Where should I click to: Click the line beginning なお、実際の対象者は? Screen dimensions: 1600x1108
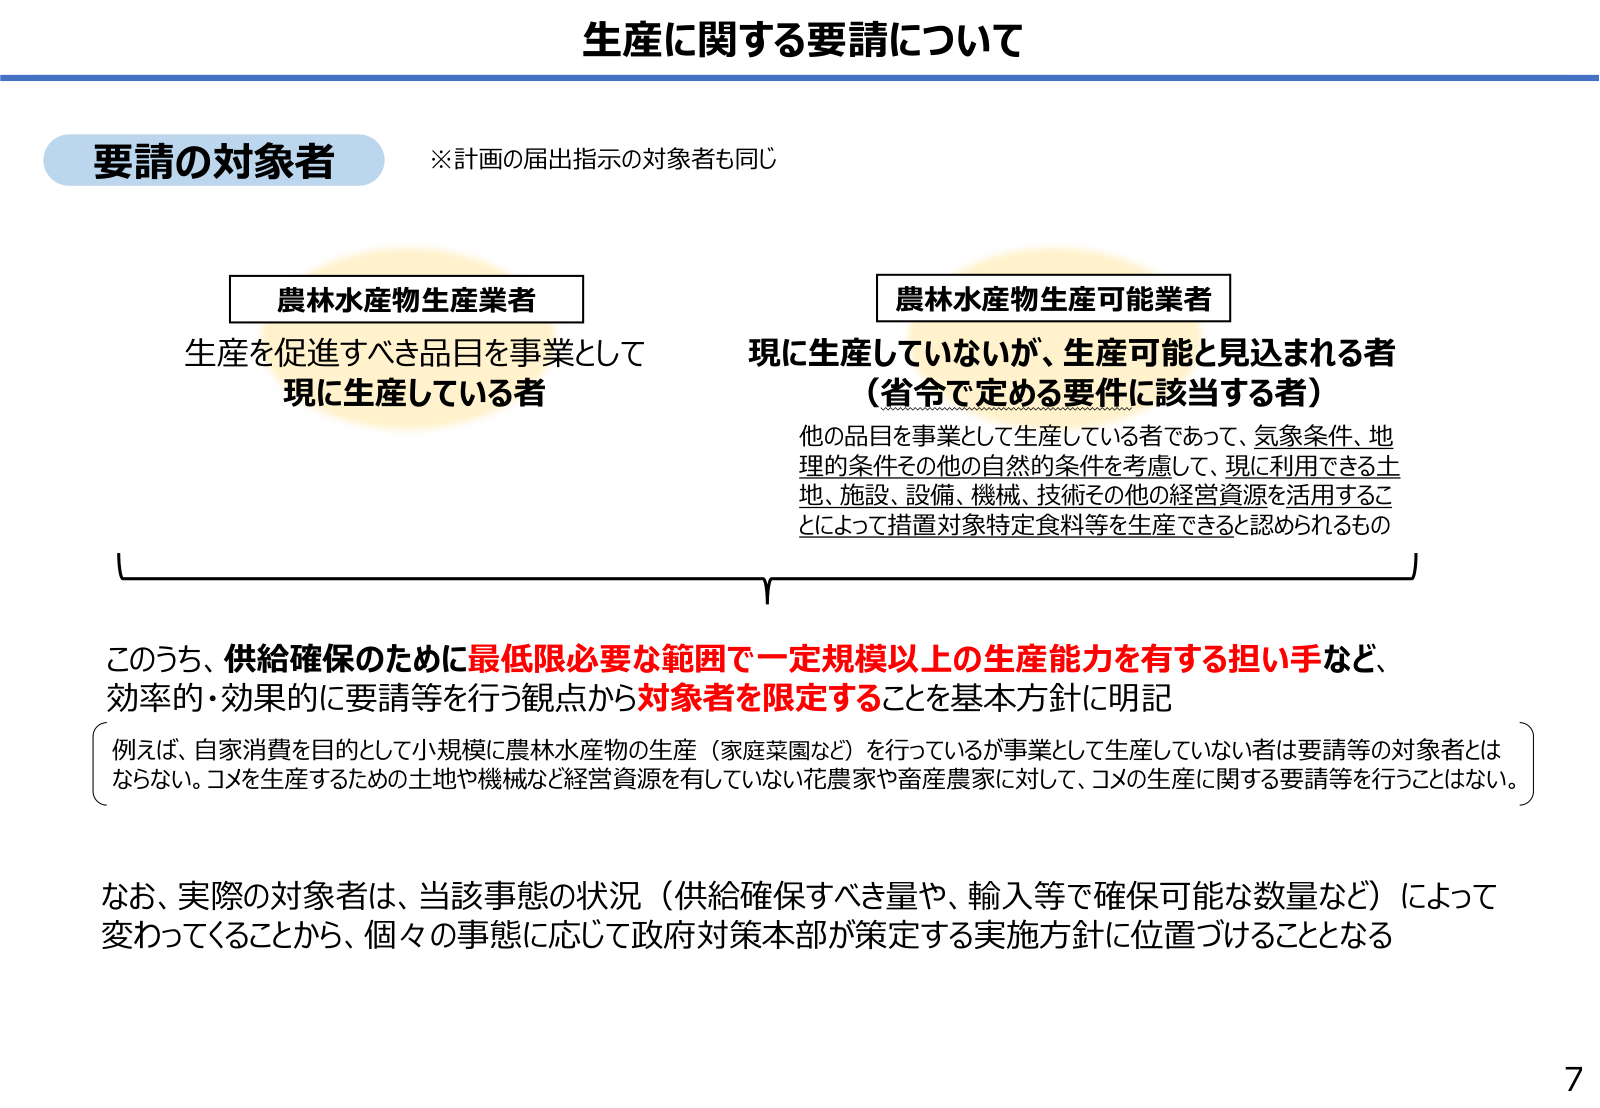(798, 896)
